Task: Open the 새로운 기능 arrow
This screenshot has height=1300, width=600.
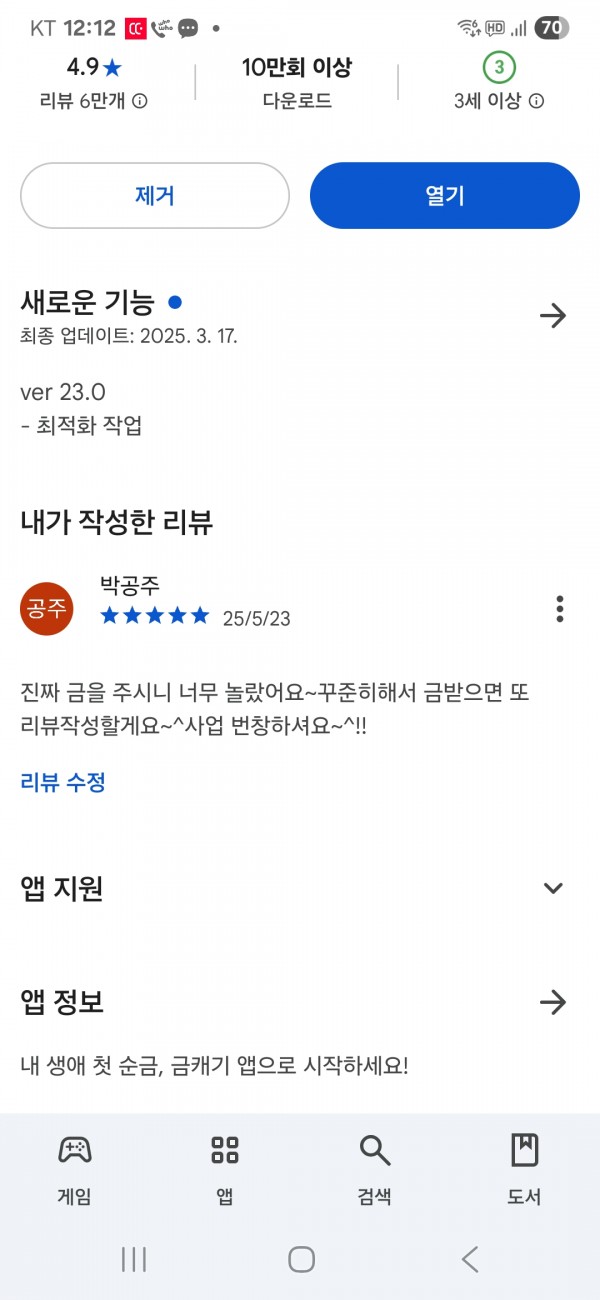Action: point(553,316)
